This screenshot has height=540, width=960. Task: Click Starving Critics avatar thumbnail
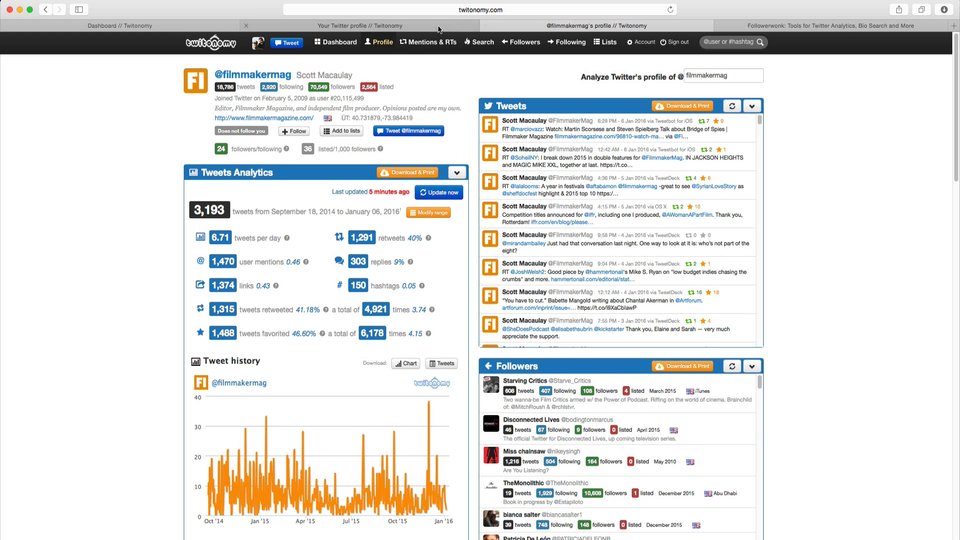tap(491, 384)
